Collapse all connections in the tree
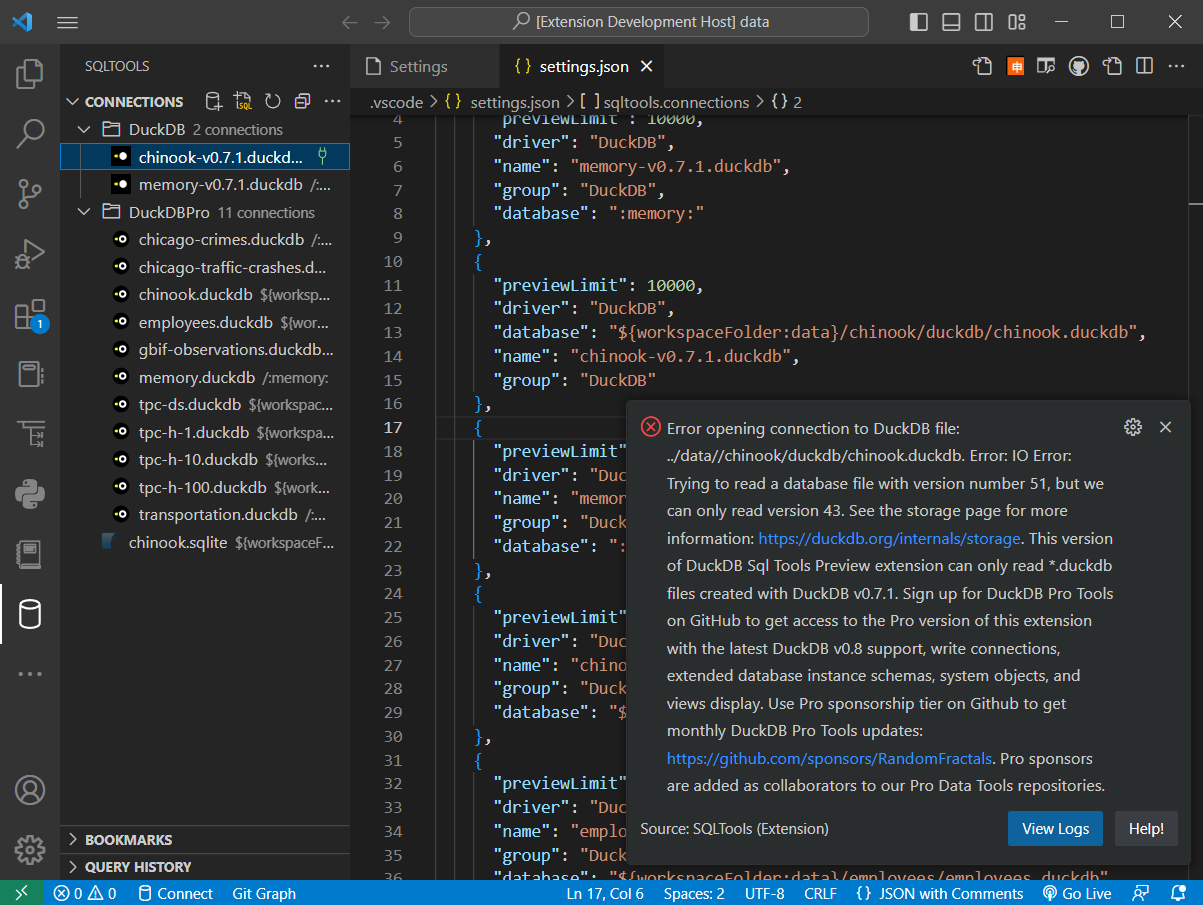Image resolution: width=1203 pixels, height=905 pixels. [x=302, y=101]
